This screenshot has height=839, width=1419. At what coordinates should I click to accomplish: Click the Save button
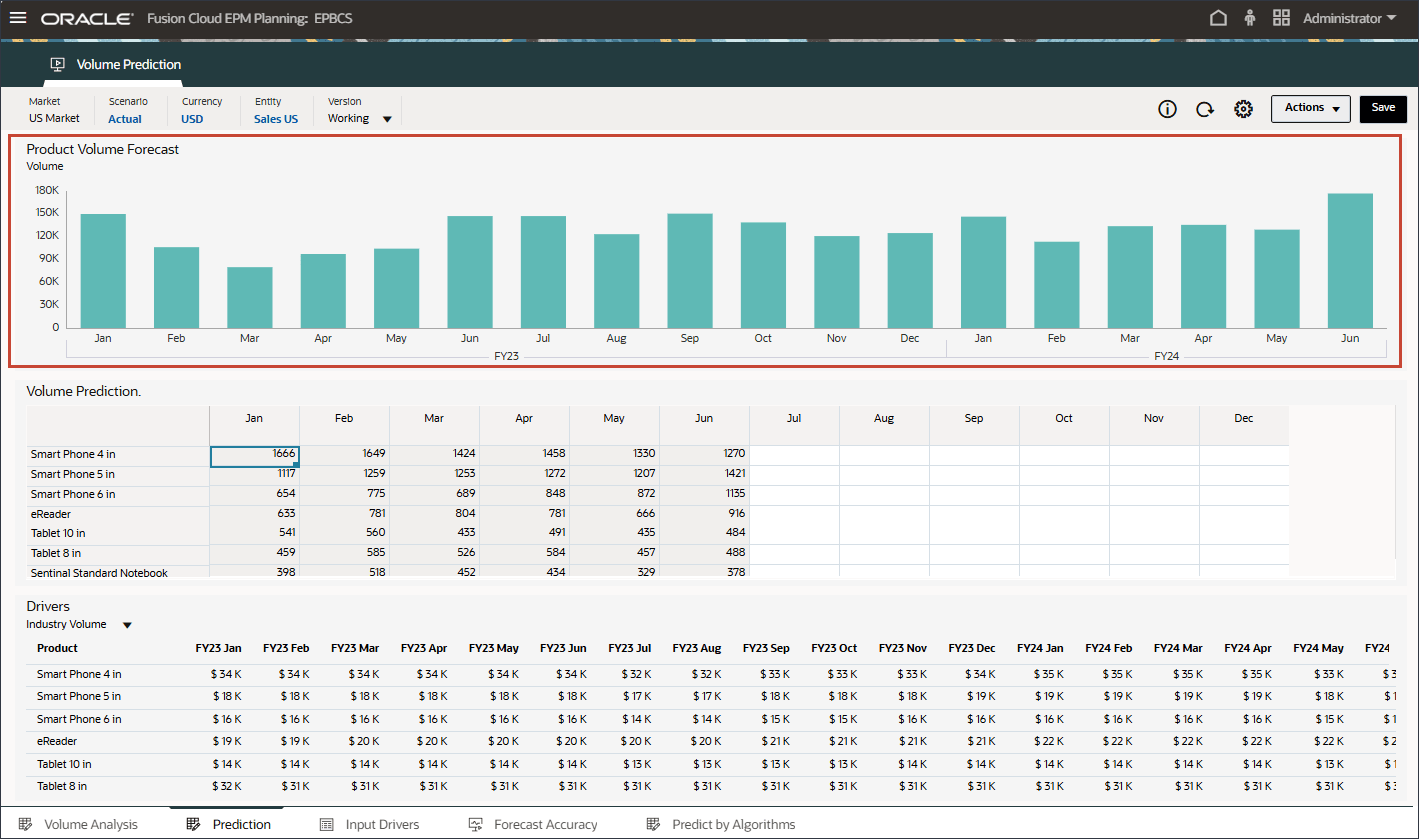tap(1383, 108)
